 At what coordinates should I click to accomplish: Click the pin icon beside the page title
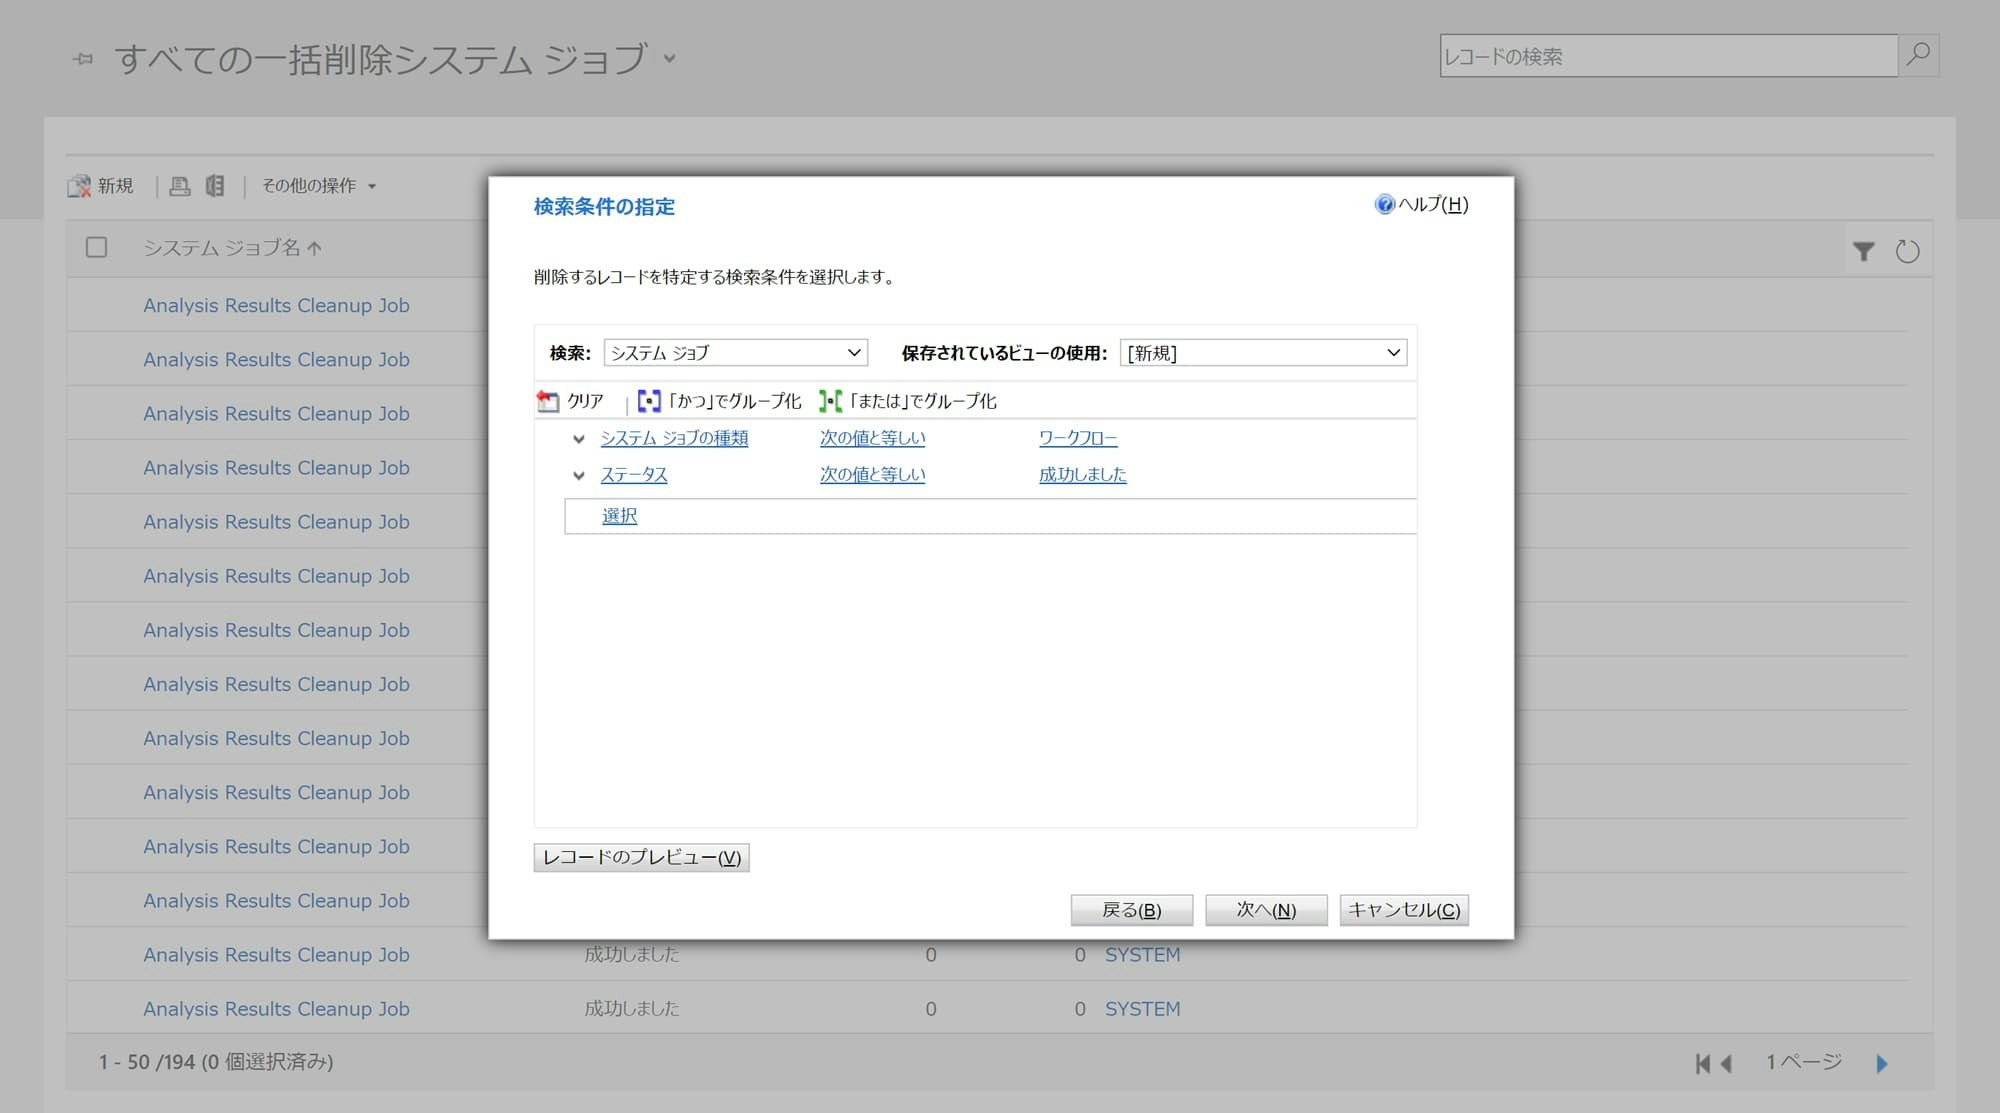[83, 58]
